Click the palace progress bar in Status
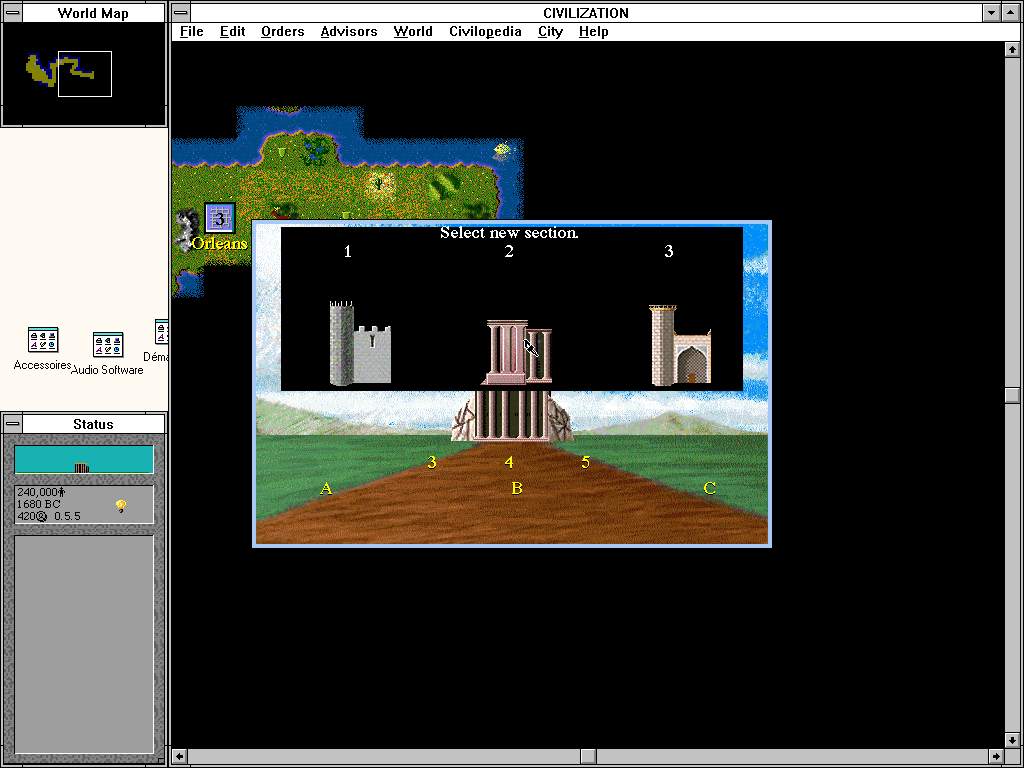This screenshot has height=768, width=1024. coord(84,459)
